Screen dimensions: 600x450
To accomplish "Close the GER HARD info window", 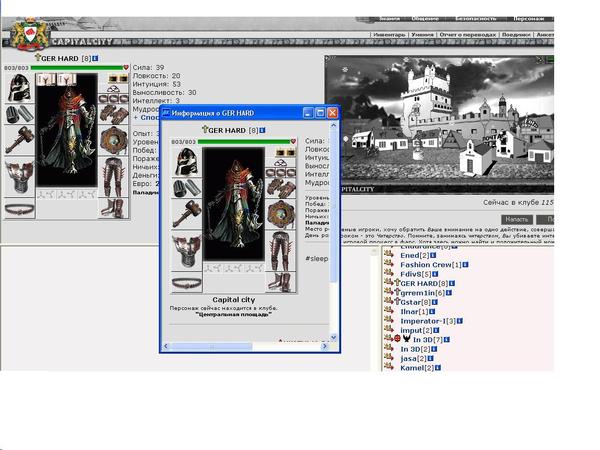I will point(332,113).
